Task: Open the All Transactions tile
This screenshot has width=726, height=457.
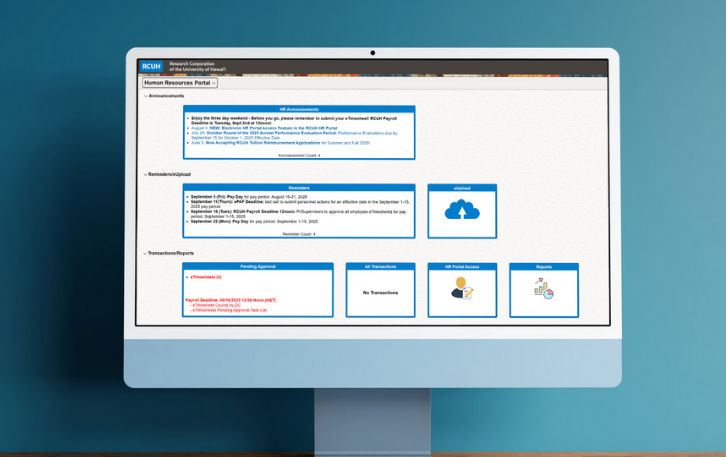Action: point(380,290)
